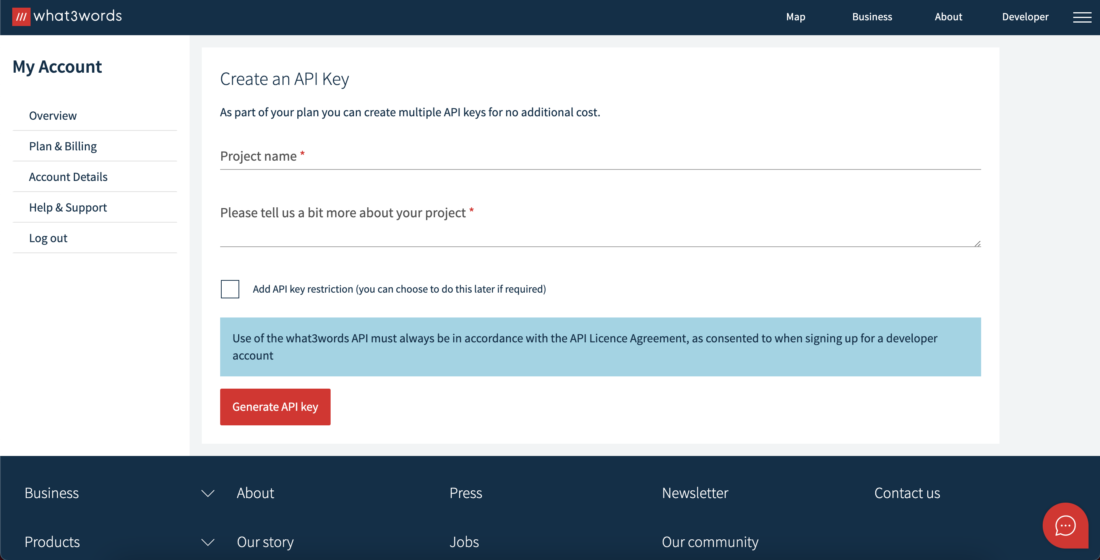Open the live chat bubble
Screen dimensions: 1100x560
click(1065, 526)
